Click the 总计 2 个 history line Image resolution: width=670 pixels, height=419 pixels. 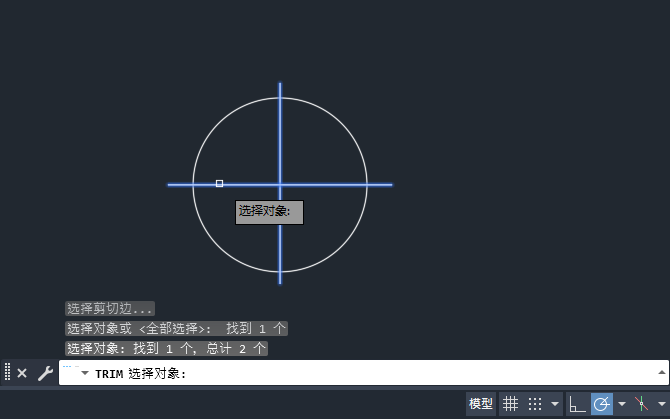166,349
